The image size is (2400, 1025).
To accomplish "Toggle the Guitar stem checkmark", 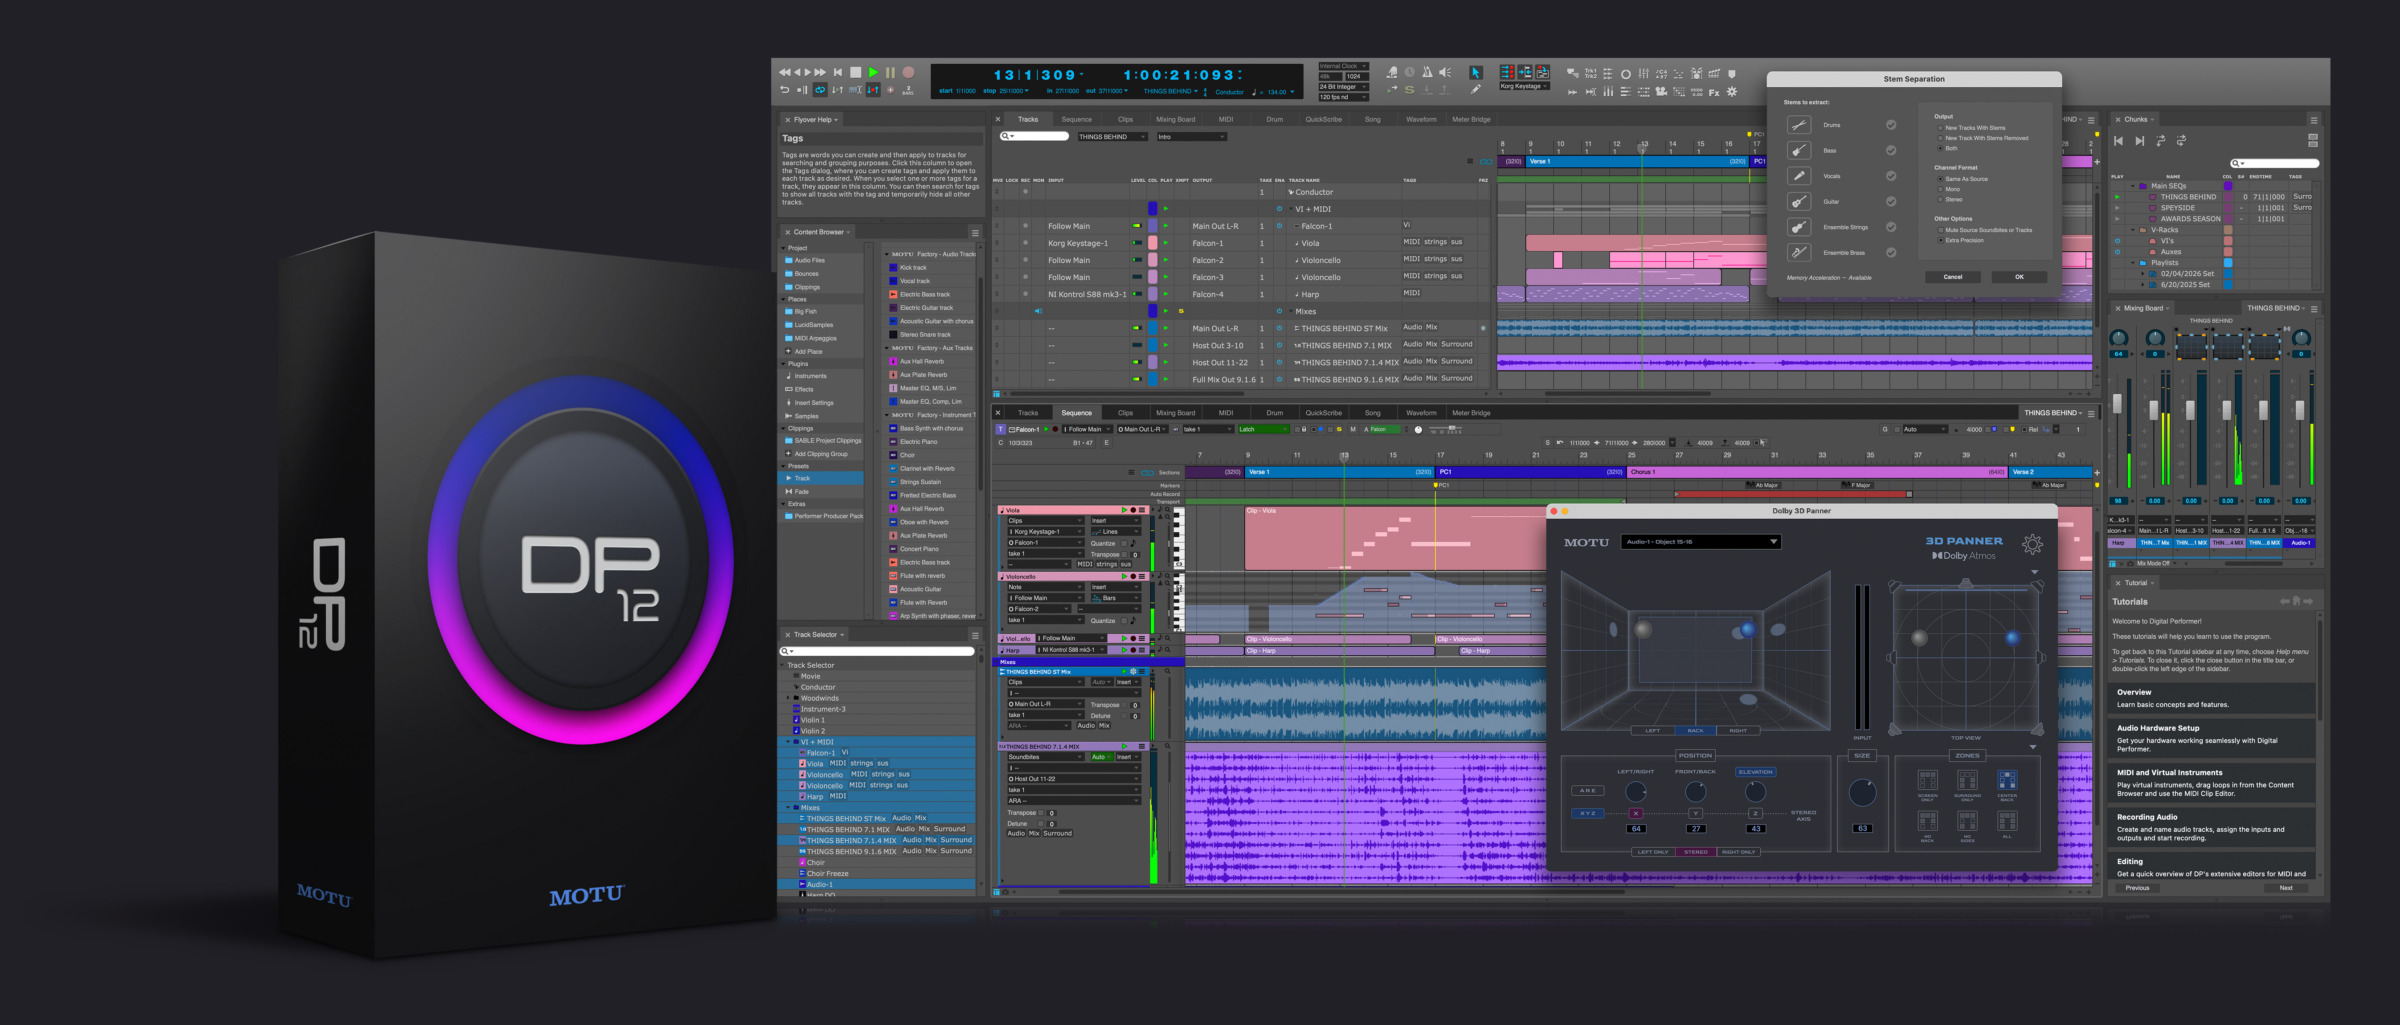I will pos(1891,201).
